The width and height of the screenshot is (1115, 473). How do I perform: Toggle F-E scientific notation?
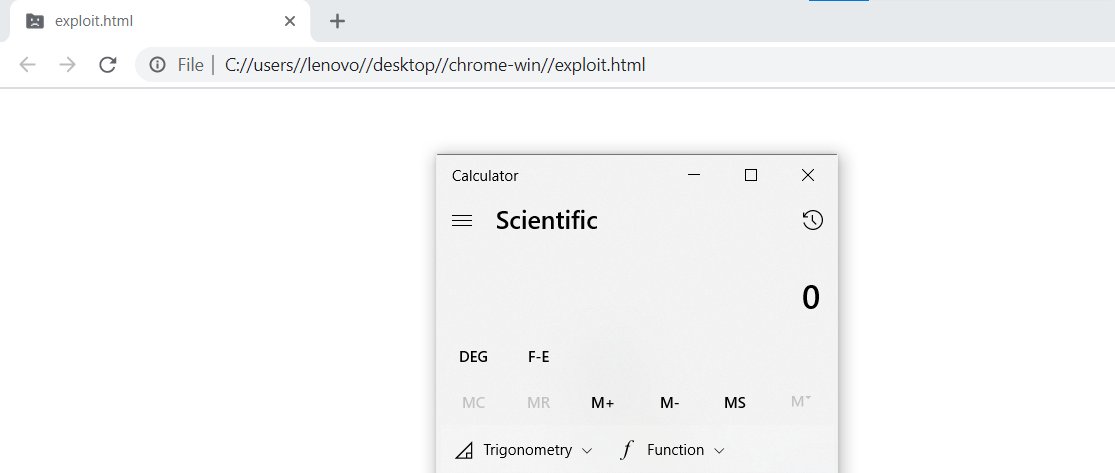(x=538, y=356)
